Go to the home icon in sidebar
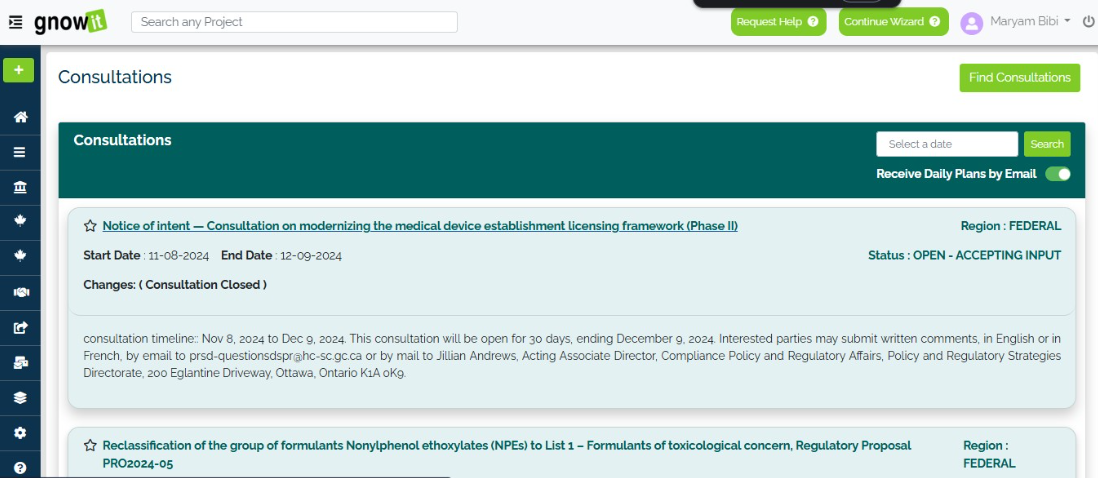Image resolution: width=1098 pixels, height=478 pixels. coord(20,117)
